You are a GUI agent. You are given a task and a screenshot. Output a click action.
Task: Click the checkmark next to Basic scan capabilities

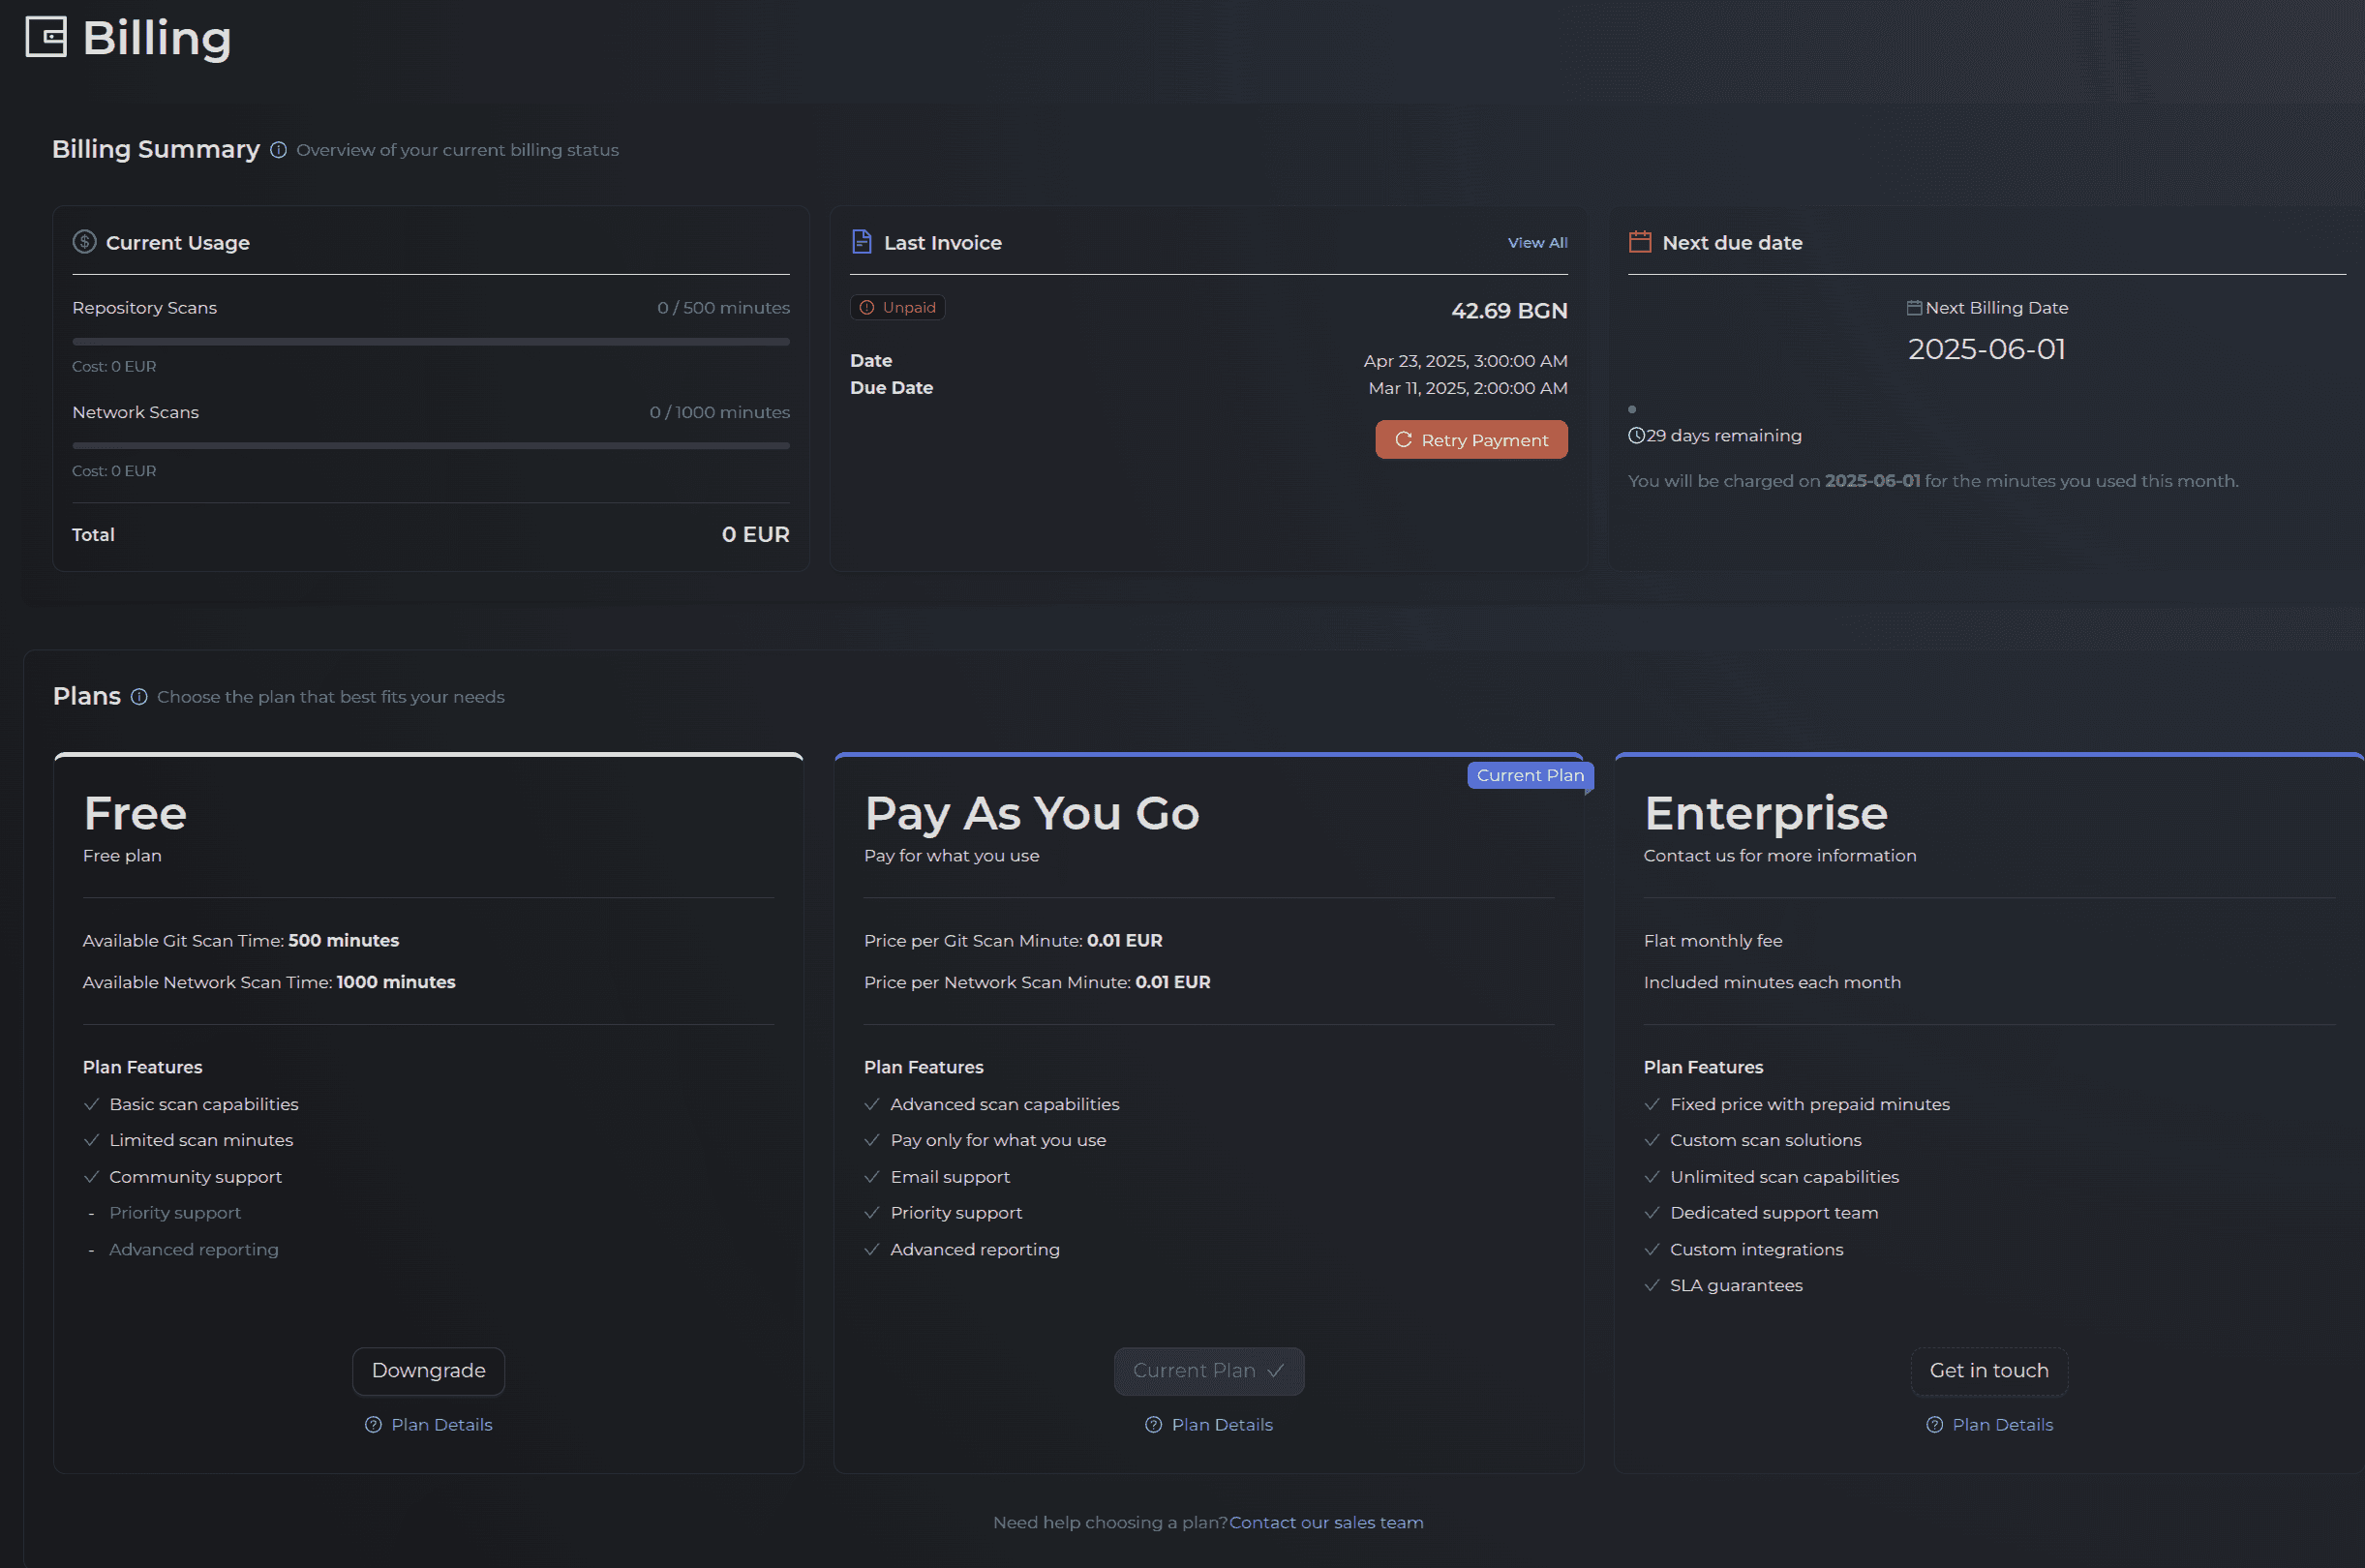(90, 1103)
